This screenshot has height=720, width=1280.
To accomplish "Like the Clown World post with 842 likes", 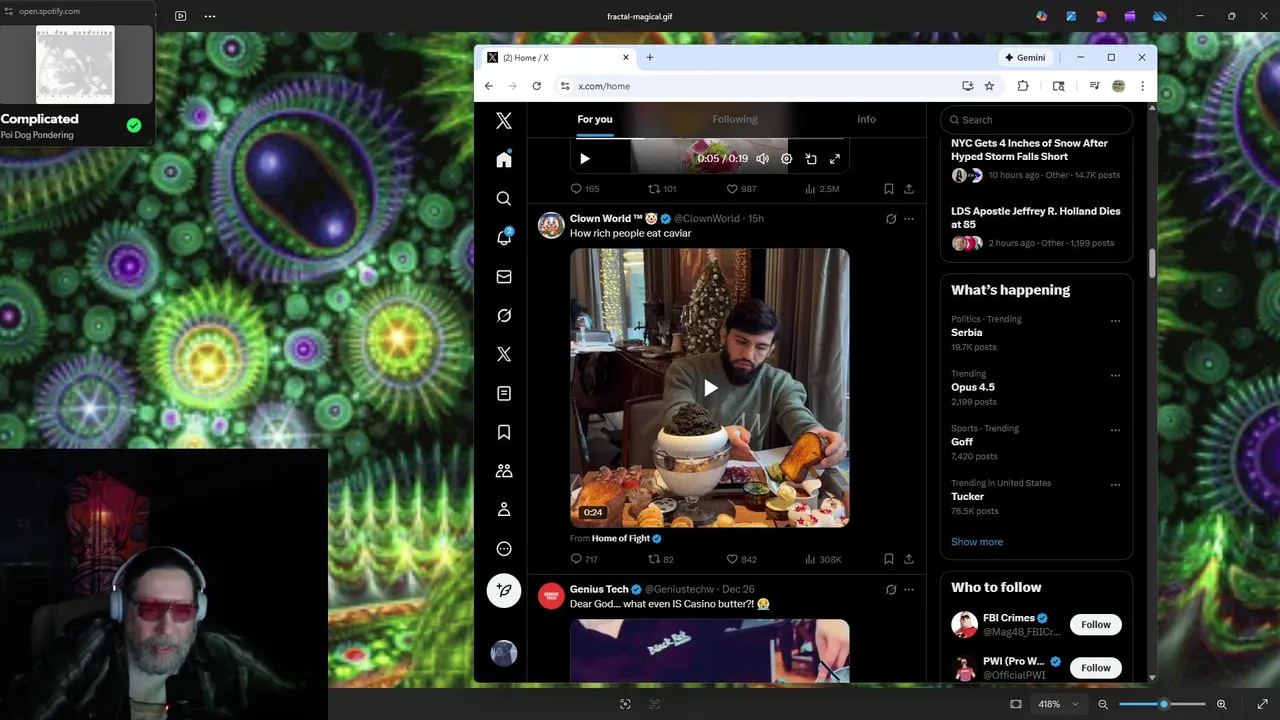I will 741,559.
